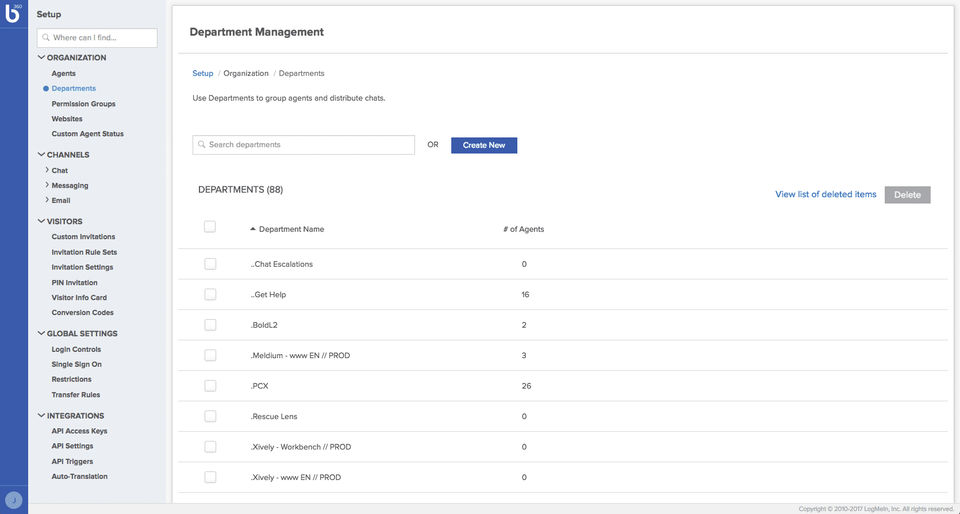Expand the Messaging channel submenu
Viewport: 960px width, 514px height.
point(47,185)
